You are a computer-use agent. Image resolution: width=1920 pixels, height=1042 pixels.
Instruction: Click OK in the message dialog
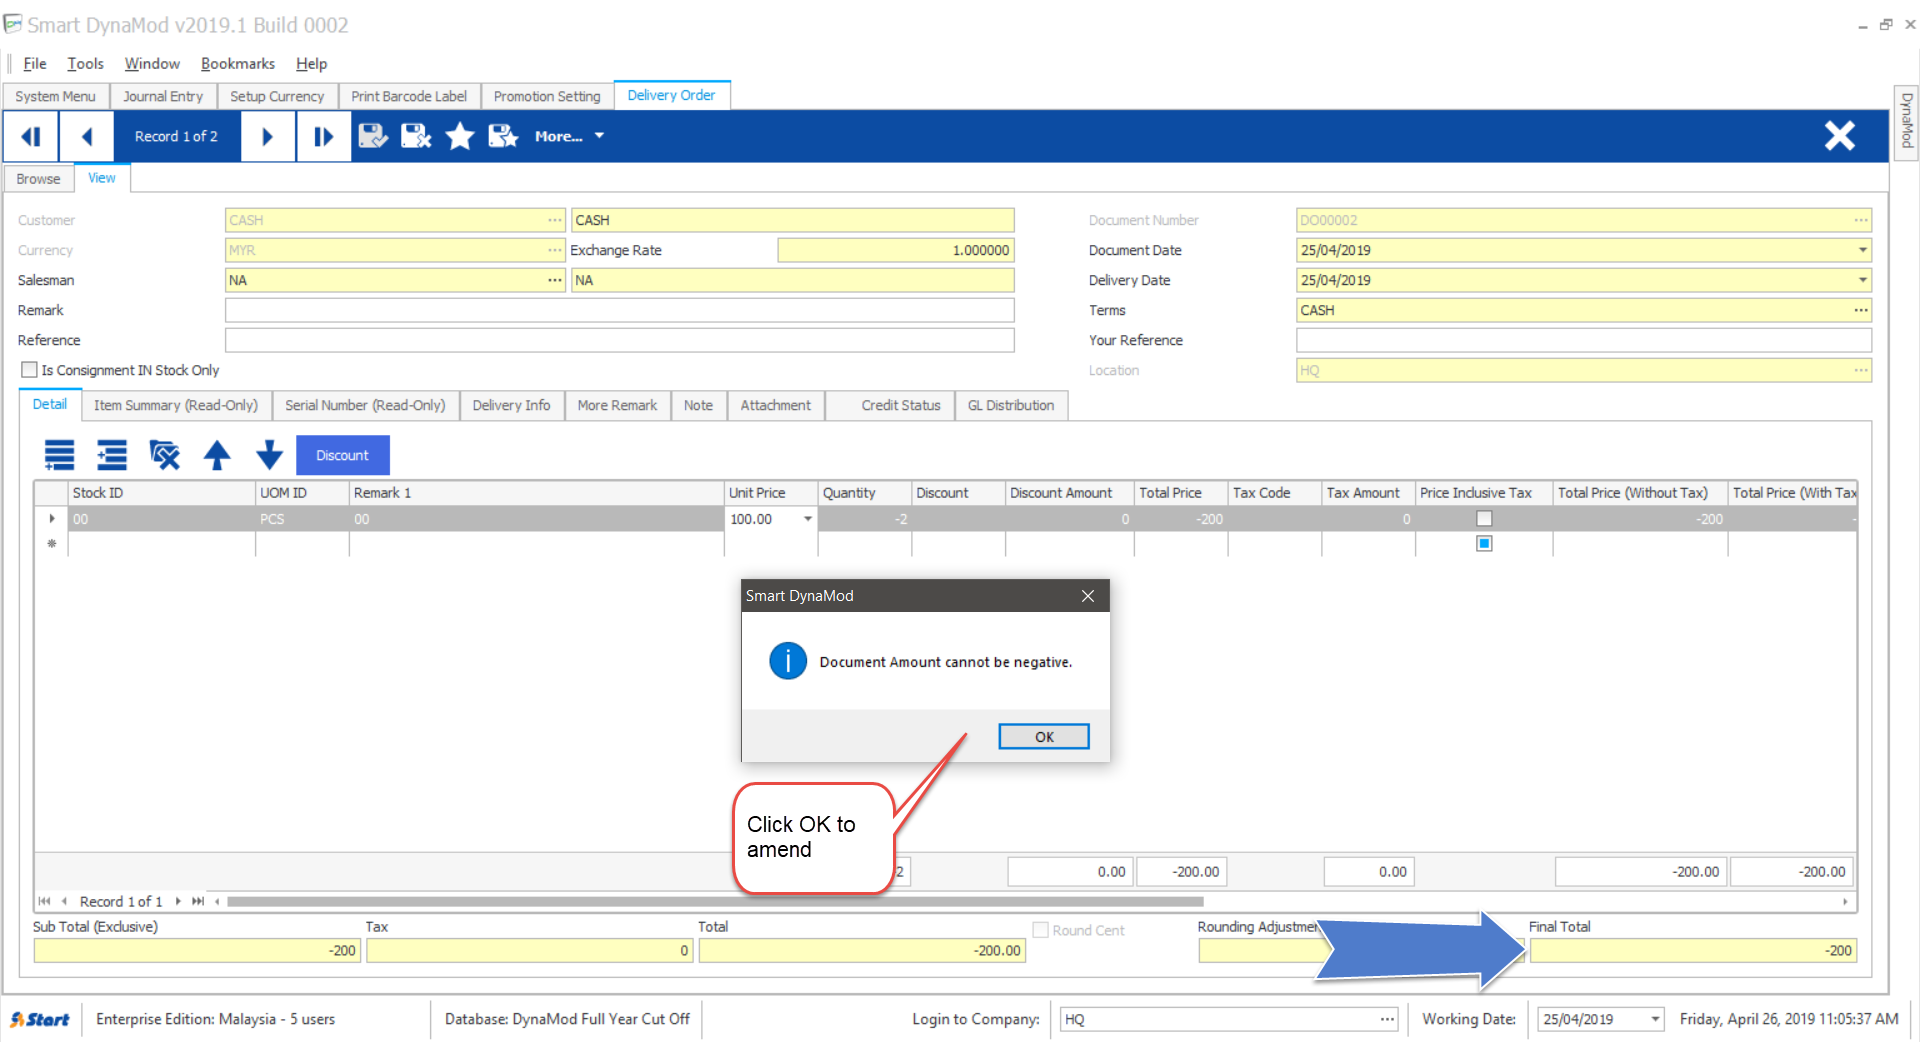pyautogui.click(x=1044, y=737)
